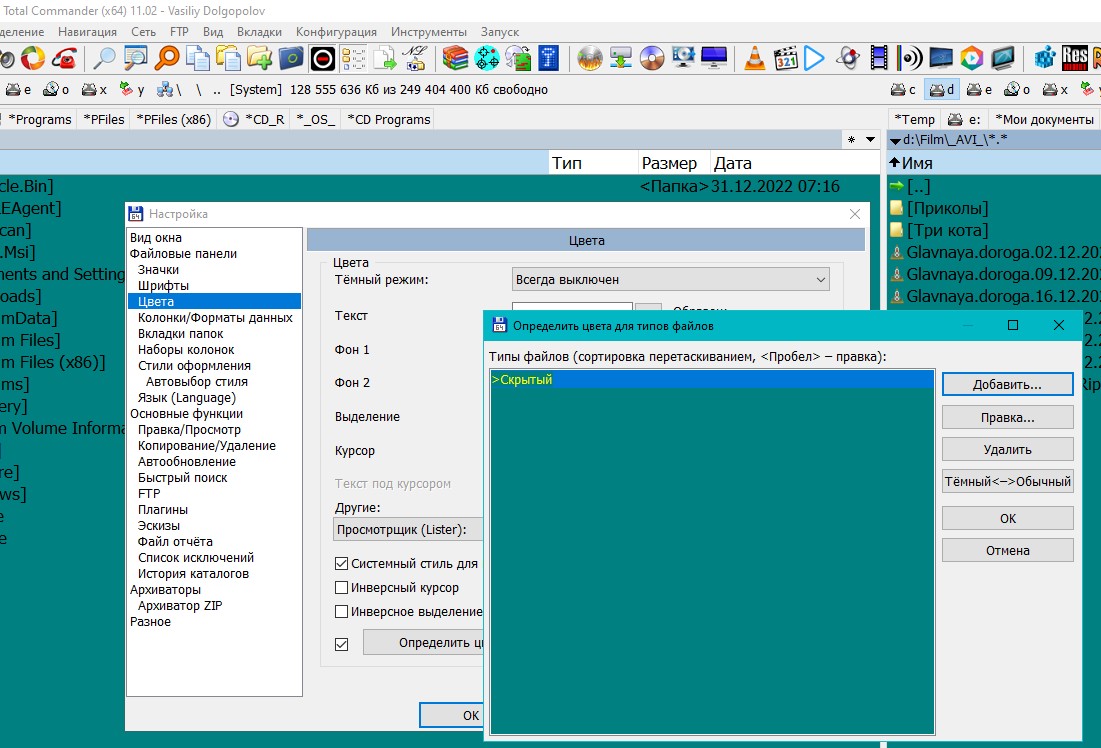Viewport: 1101px width, 748px height.
Task: Click the blue T icon in toolbar
Action: point(548,58)
